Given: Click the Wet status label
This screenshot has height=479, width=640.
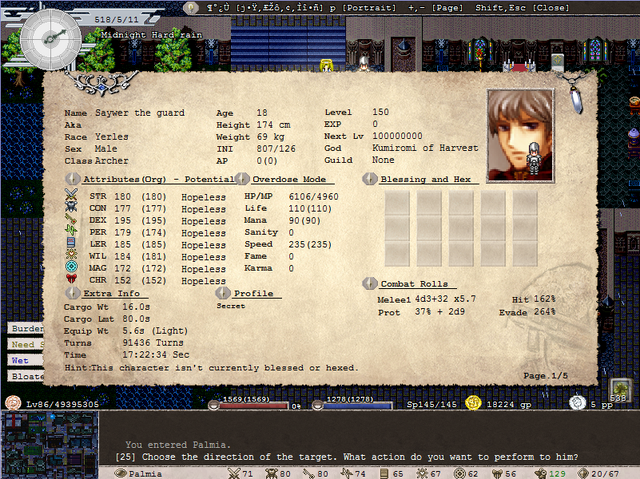Looking at the screenshot, I should [25, 360].
